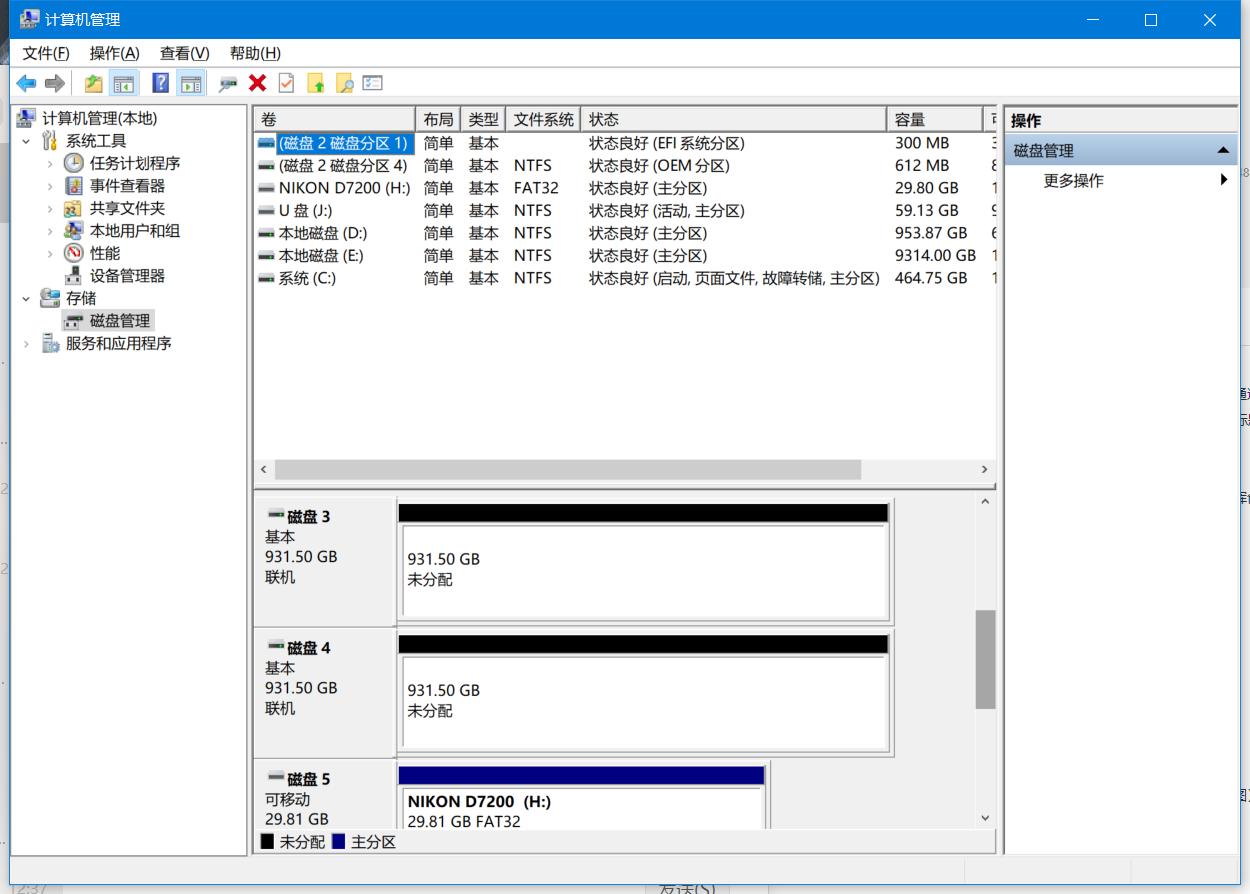Open the 操作(A) menu
The image size is (1250, 894).
[114, 53]
